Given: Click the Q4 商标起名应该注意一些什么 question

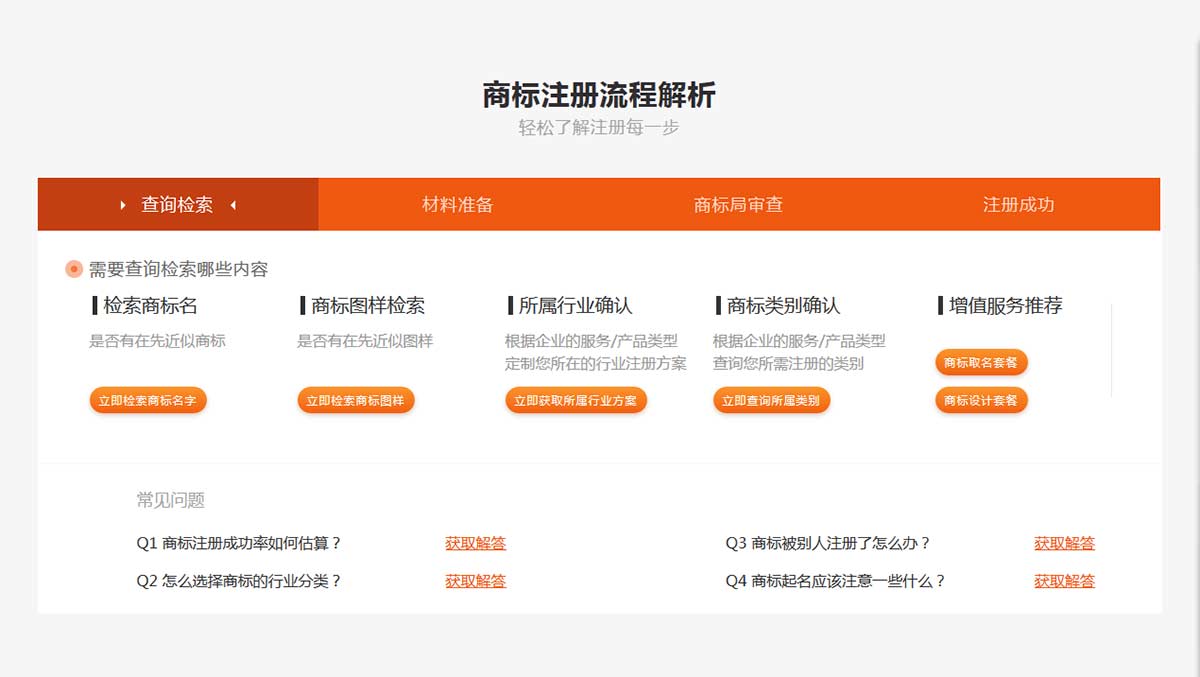Looking at the screenshot, I should pyautogui.click(x=835, y=581).
